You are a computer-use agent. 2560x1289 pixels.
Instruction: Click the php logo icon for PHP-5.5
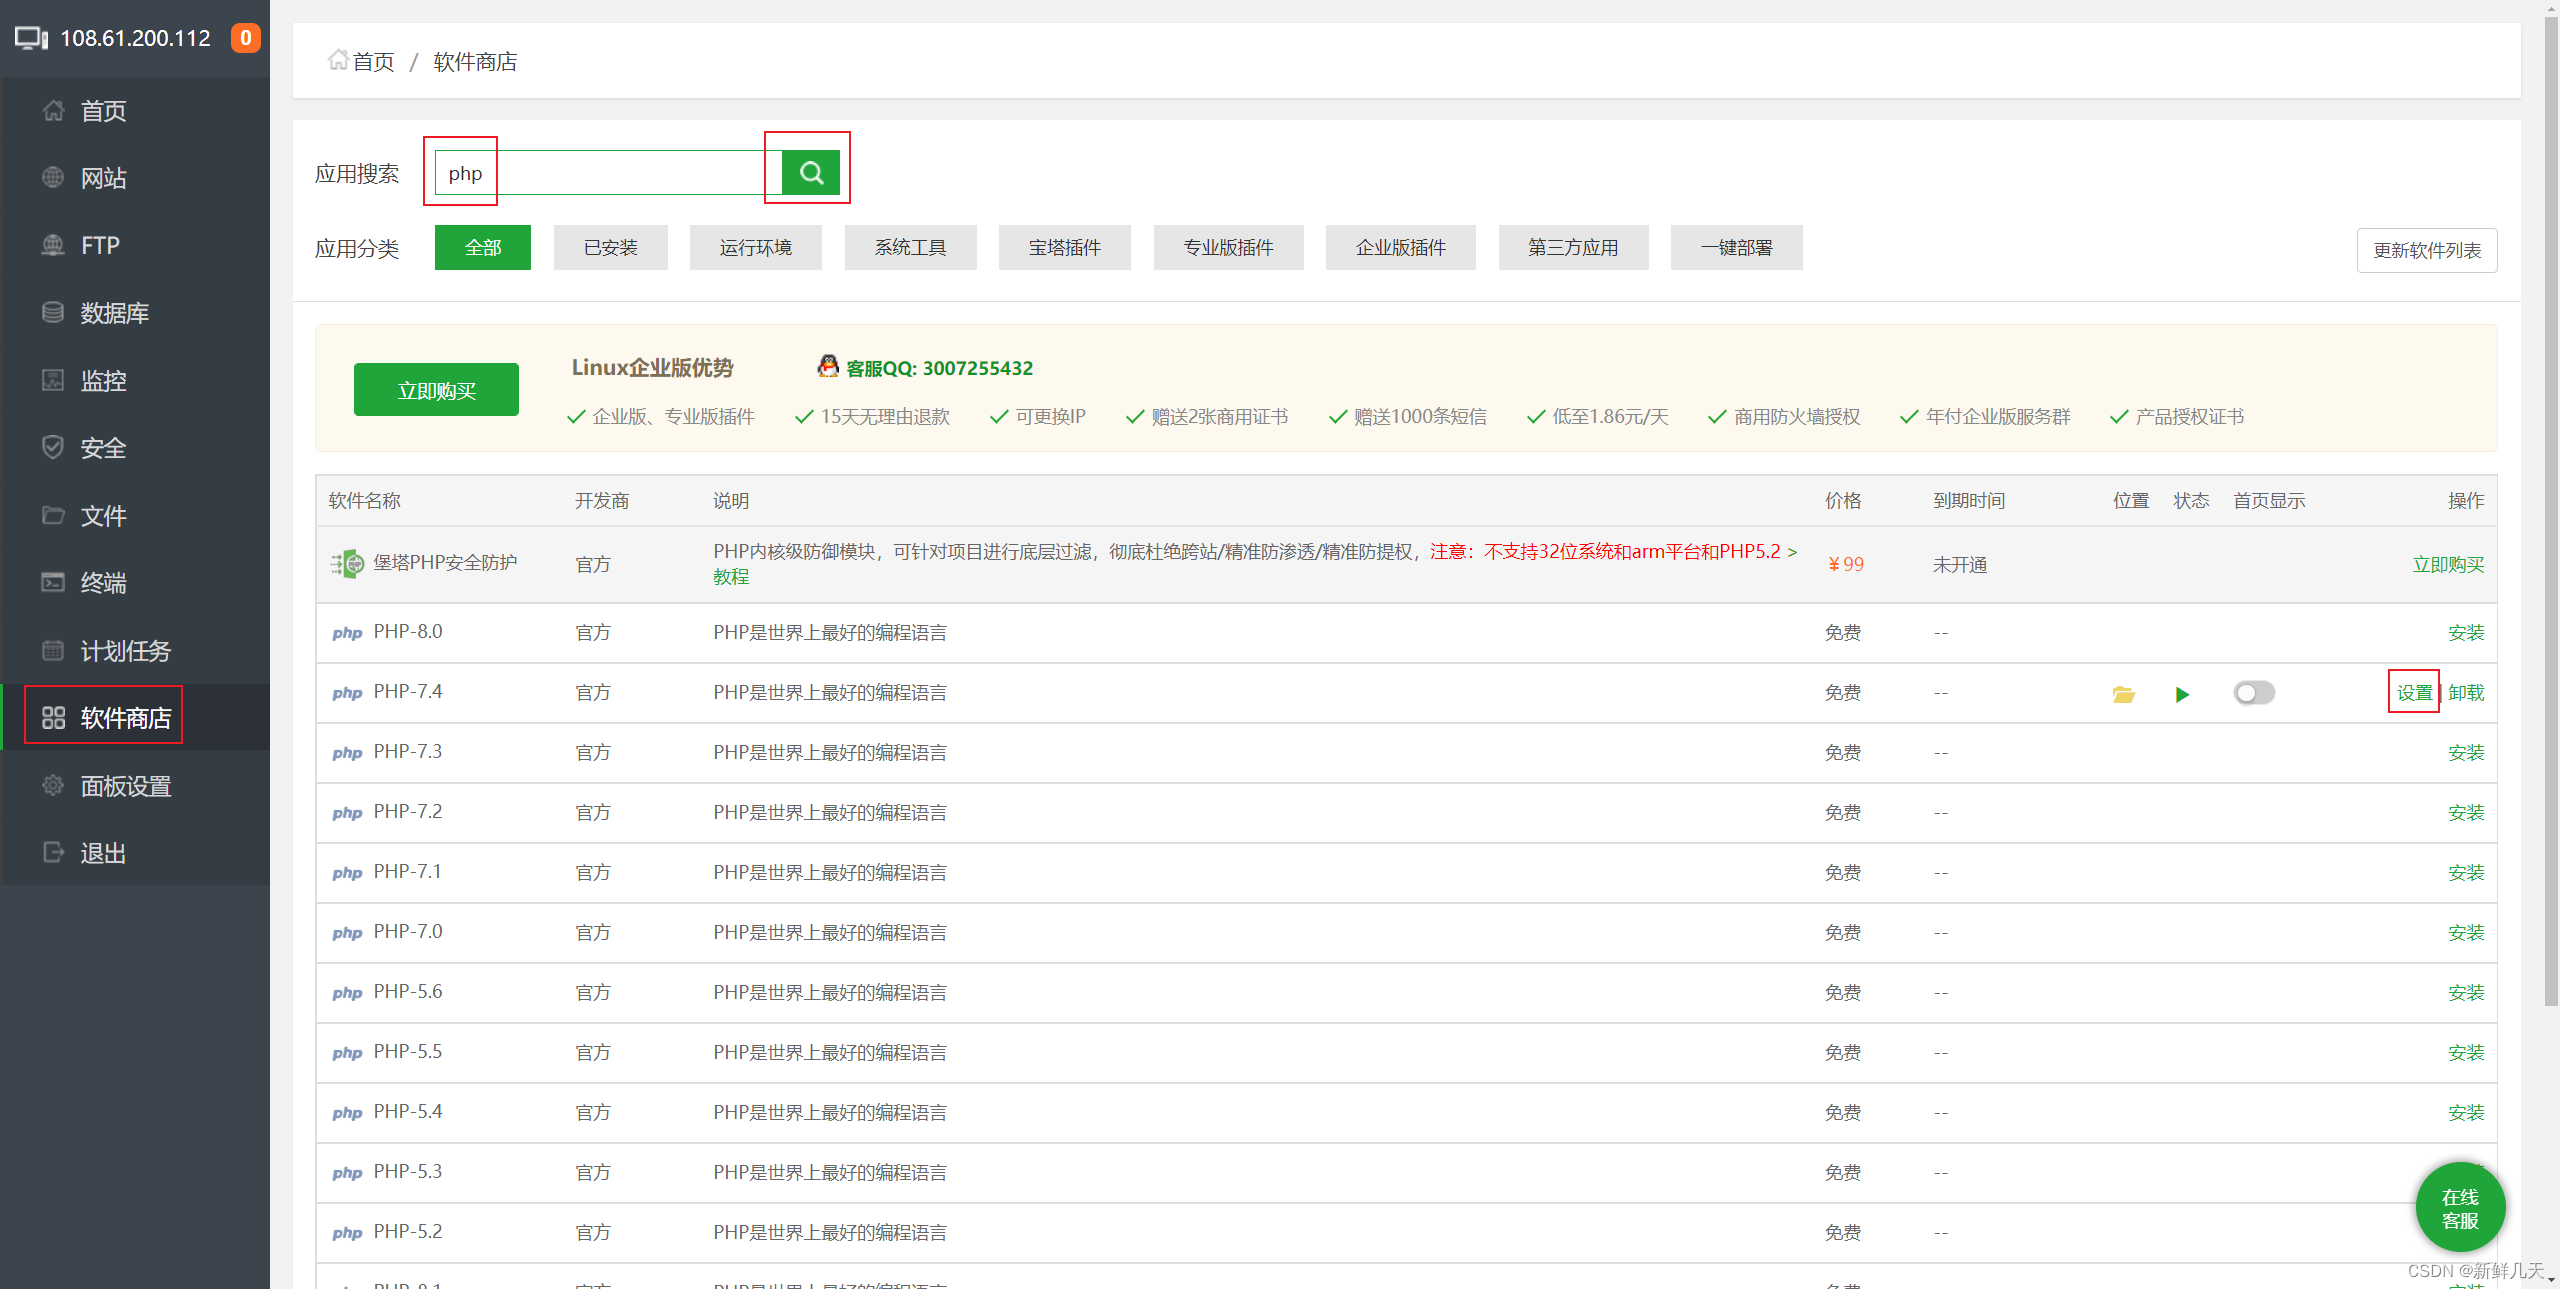click(x=347, y=1053)
